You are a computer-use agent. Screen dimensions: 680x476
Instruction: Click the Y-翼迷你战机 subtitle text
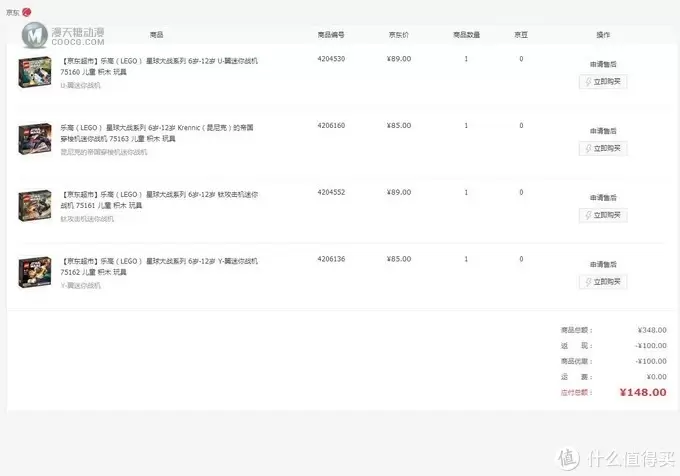(x=80, y=286)
